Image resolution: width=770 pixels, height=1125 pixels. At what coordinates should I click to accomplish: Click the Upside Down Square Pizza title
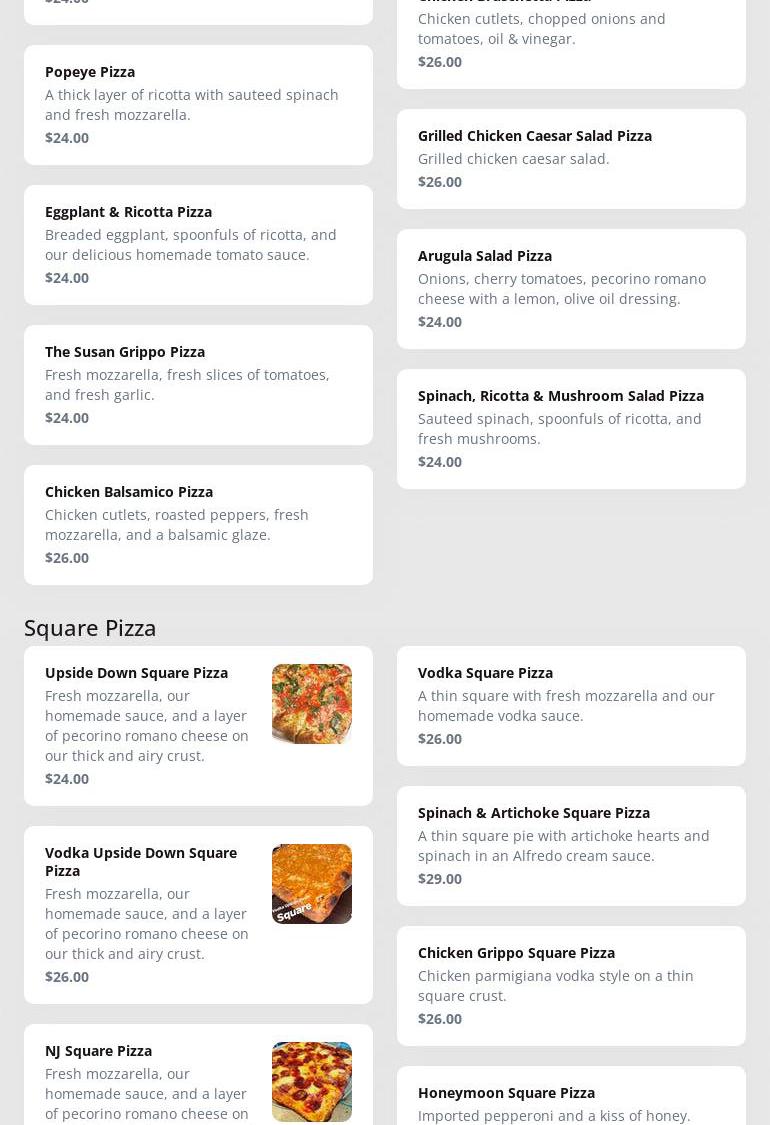(x=136, y=673)
